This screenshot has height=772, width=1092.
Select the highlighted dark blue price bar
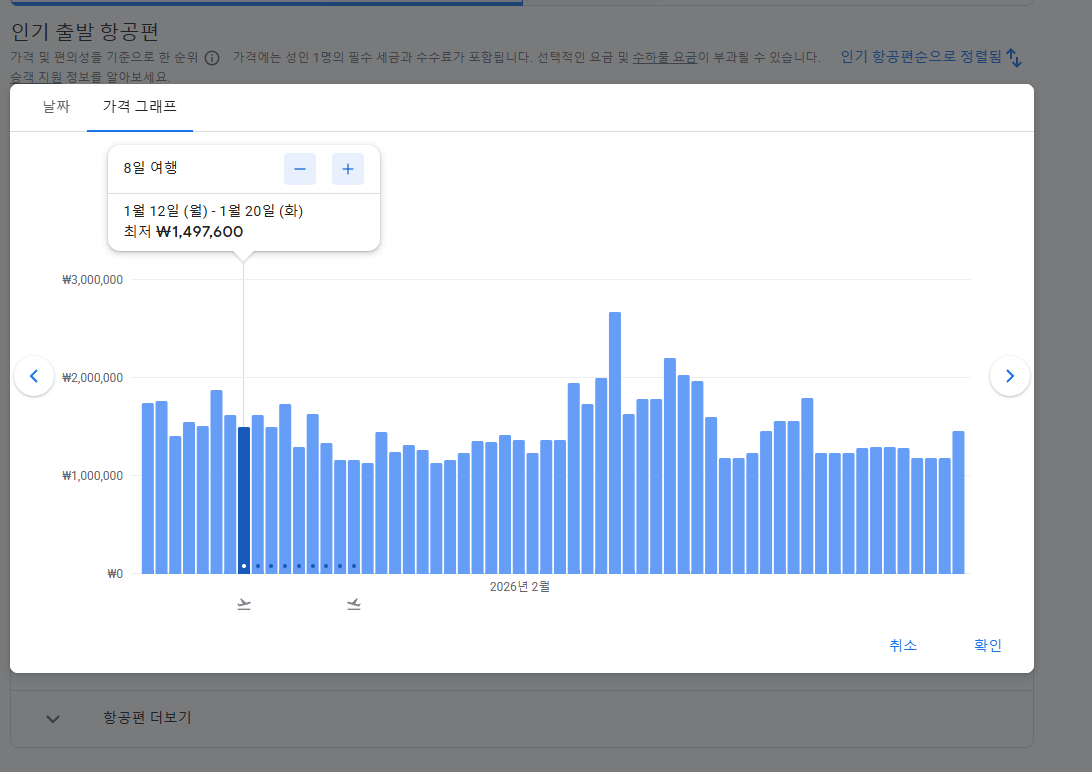[x=244, y=501]
